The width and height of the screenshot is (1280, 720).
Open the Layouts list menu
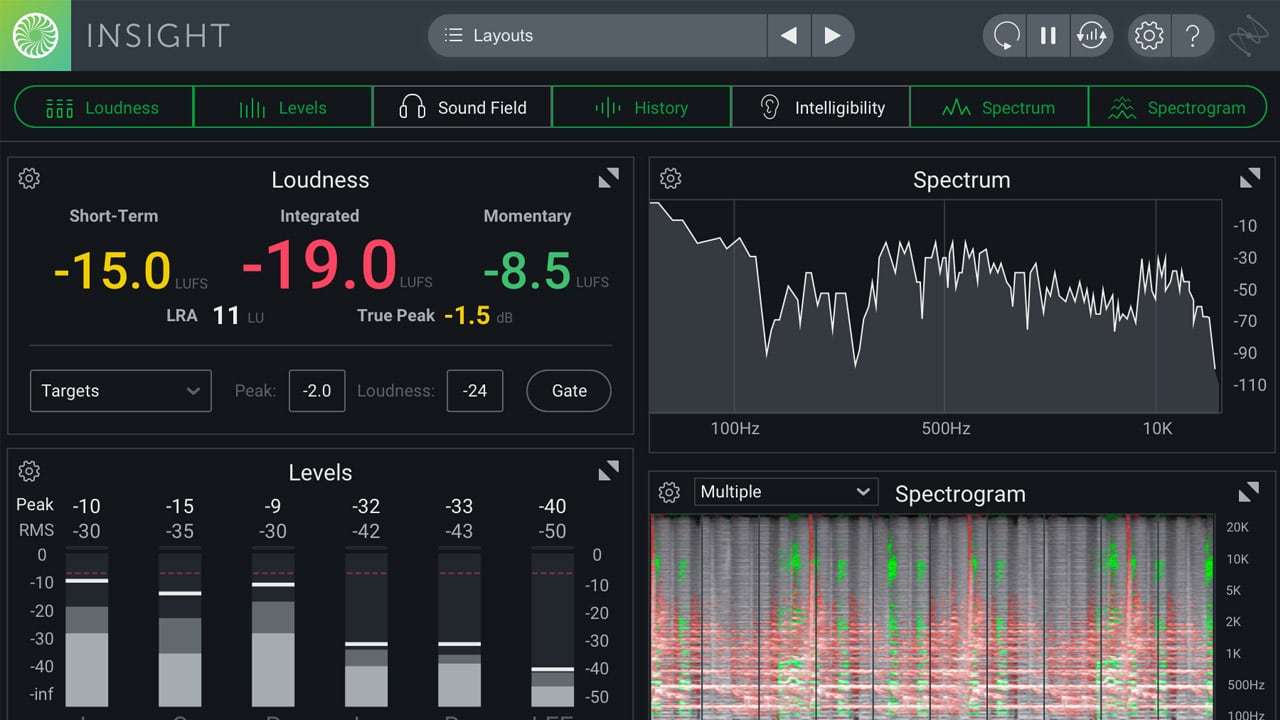pyautogui.click(x=598, y=36)
